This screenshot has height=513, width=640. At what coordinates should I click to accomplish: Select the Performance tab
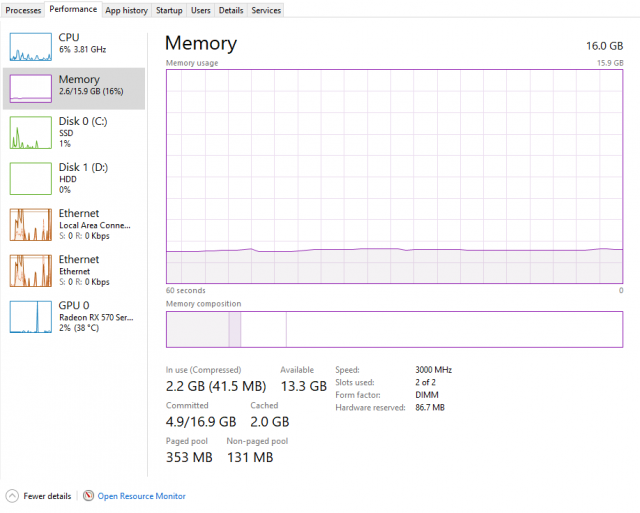click(73, 9)
